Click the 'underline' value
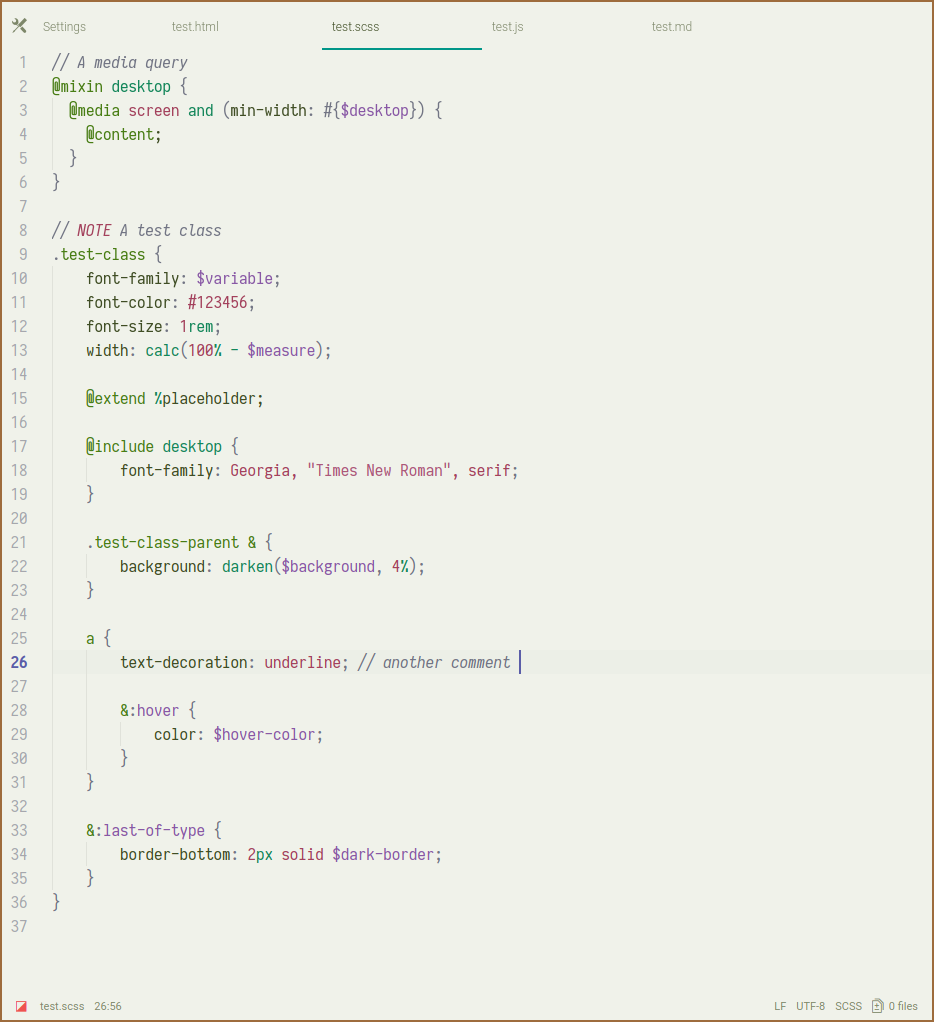Viewport: 934px width, 1022px height. pos(302,663)
